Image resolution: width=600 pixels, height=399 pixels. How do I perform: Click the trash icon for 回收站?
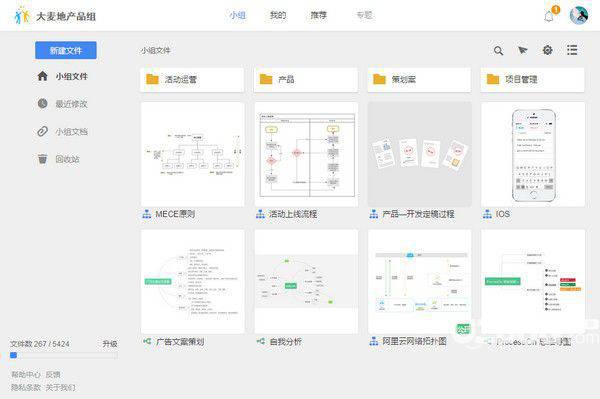pyautogui.click(x=42, y=159)
